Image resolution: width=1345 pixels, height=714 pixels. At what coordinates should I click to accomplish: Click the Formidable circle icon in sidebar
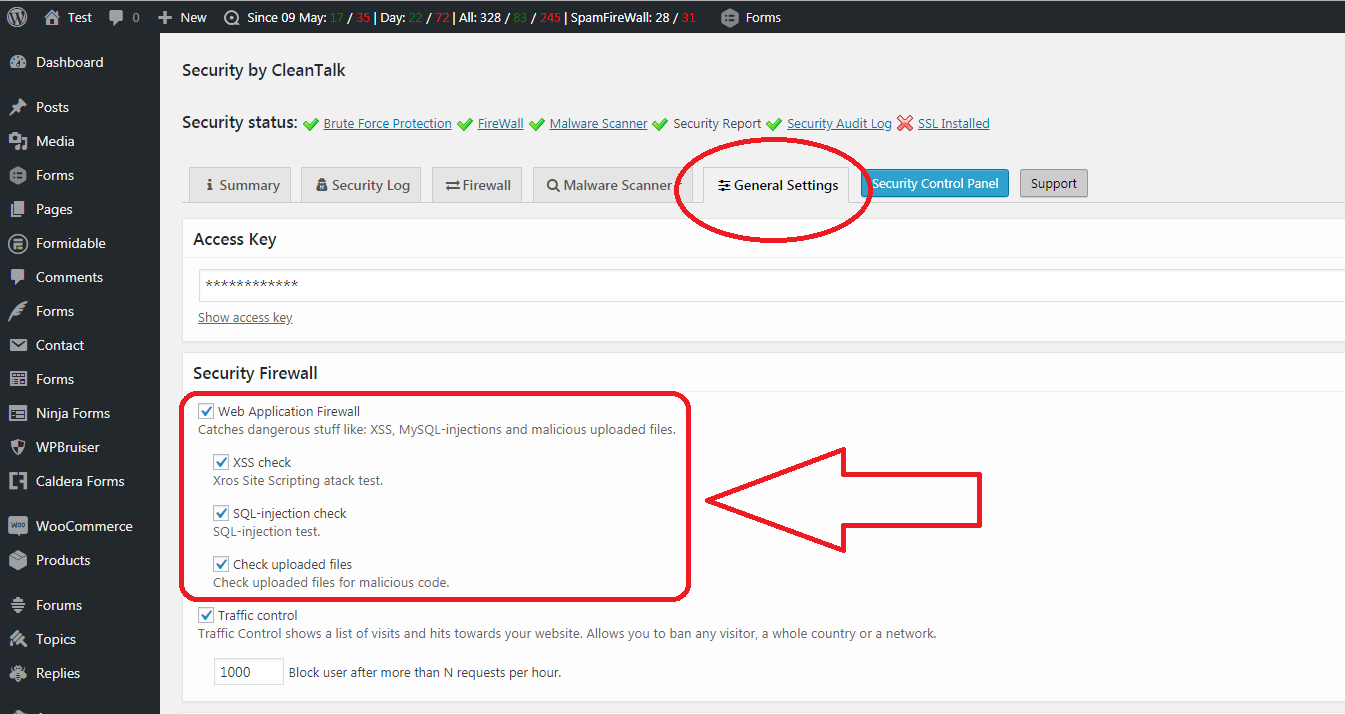17,243
